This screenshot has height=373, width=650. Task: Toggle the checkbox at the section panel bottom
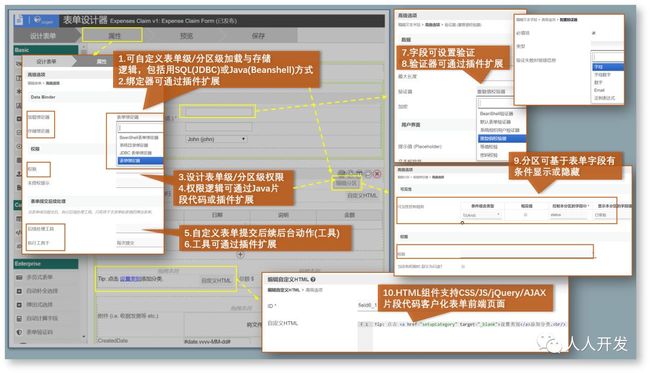tap(463, 266)
